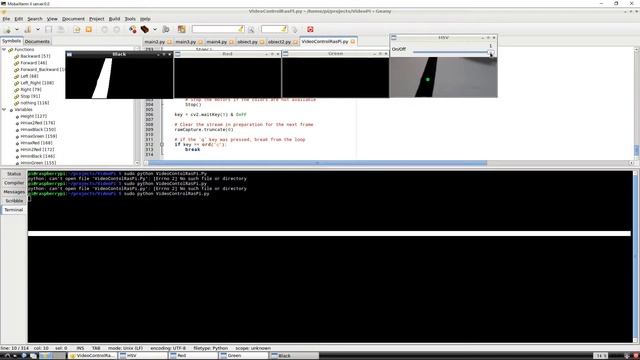Switch to the HSV window in taskbar
The width and height of the screenshot is (640, 360).
pyautogui.click(x=143, y=356)
